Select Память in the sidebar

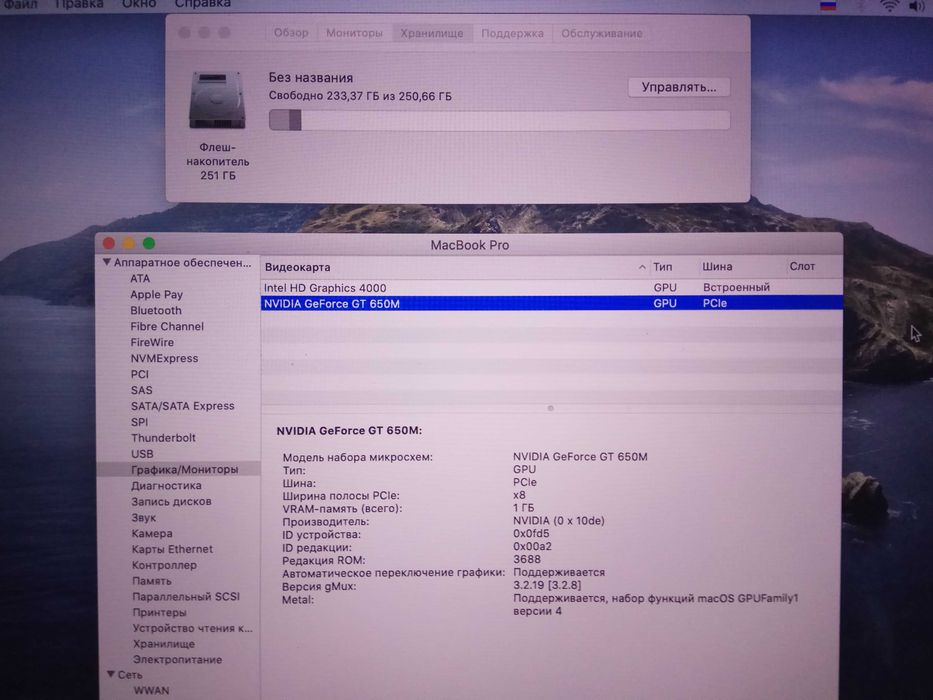click(x=152, y=581)
